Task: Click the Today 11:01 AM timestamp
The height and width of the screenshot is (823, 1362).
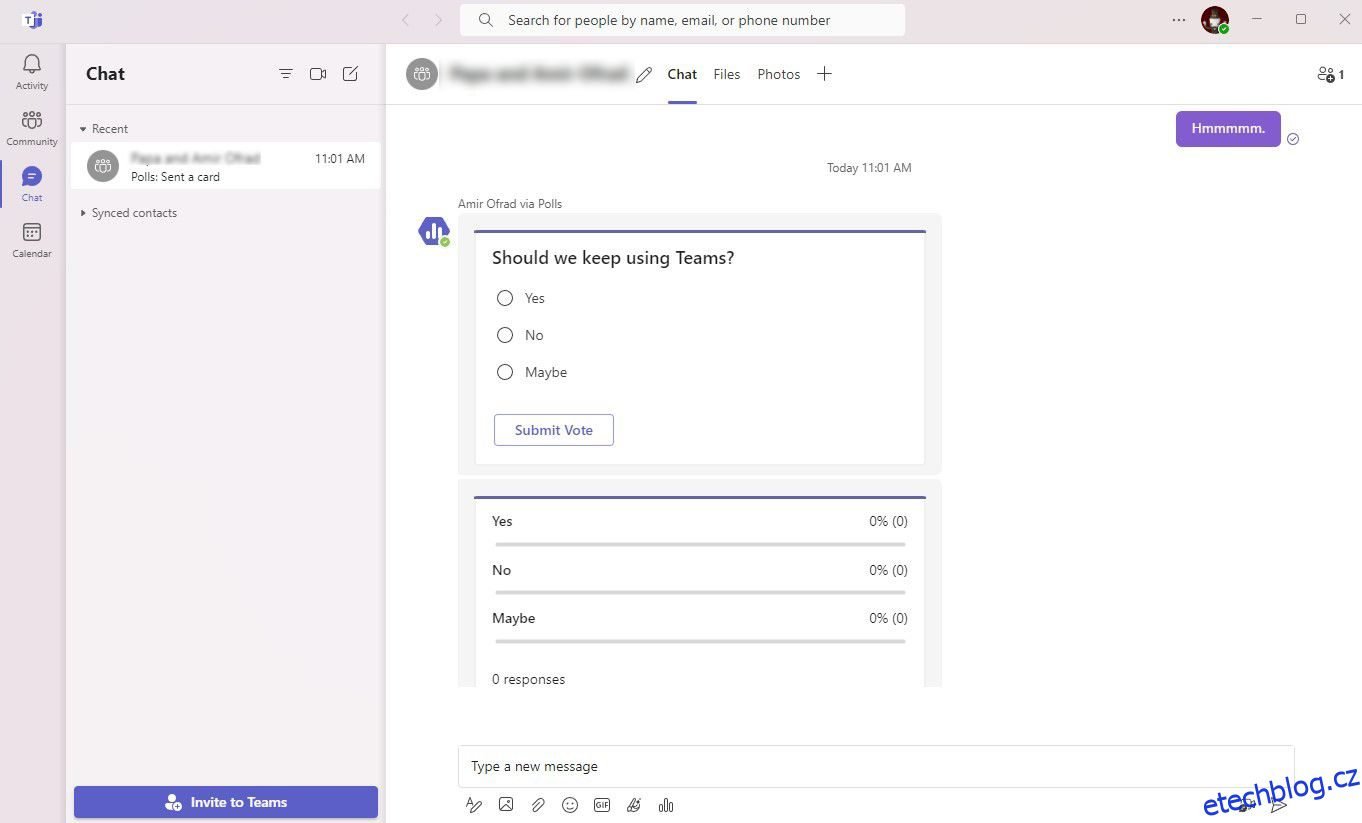Action: 869,168
